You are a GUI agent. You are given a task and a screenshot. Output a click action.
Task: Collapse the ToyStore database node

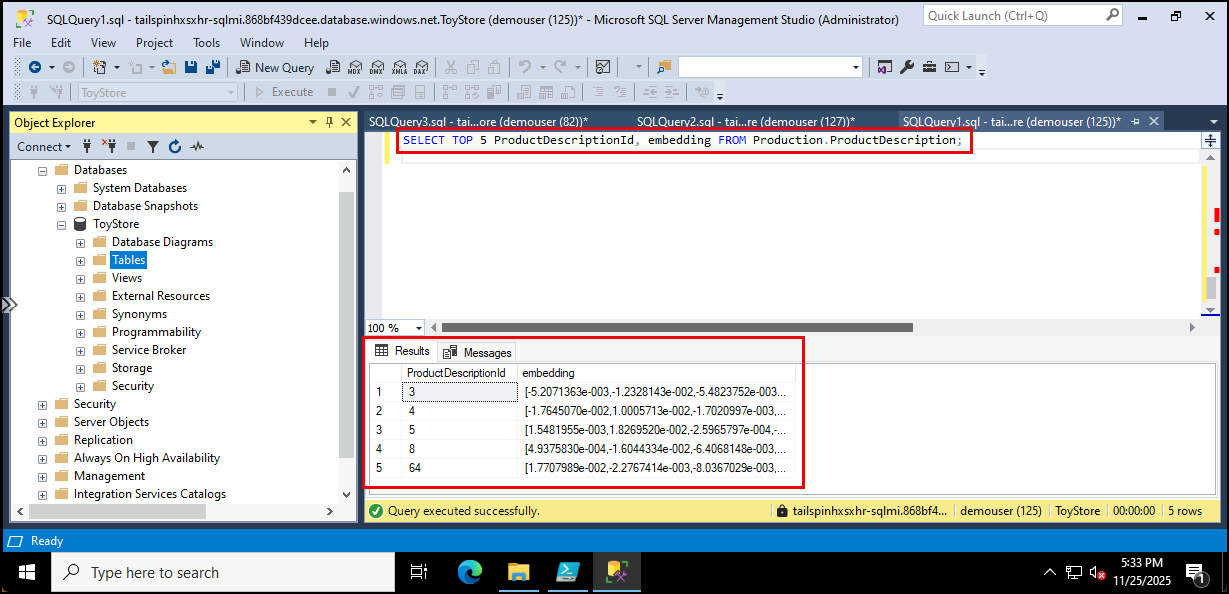pyautogui.click(x=62, y=223)
